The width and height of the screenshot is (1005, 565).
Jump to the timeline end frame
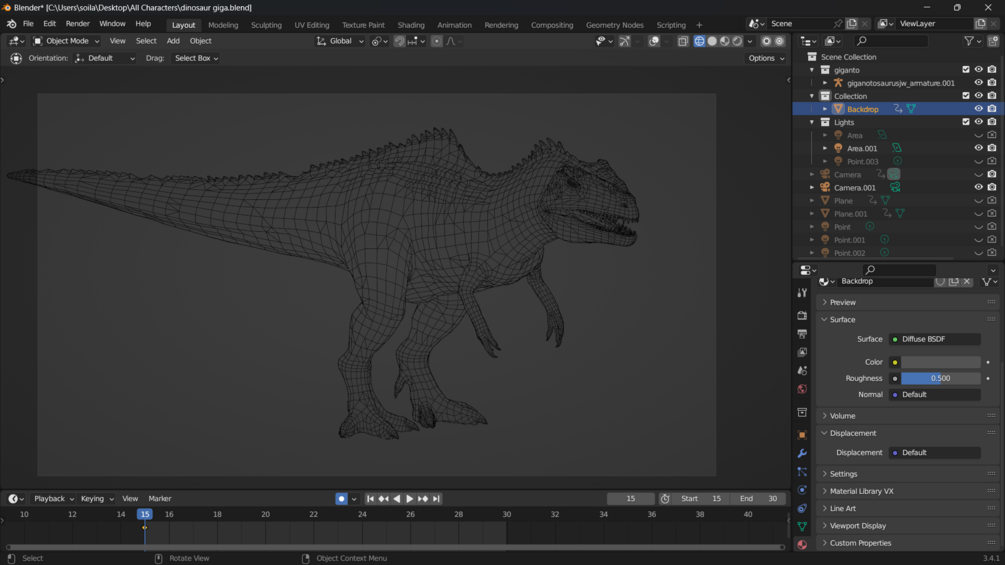click(436, 498)
